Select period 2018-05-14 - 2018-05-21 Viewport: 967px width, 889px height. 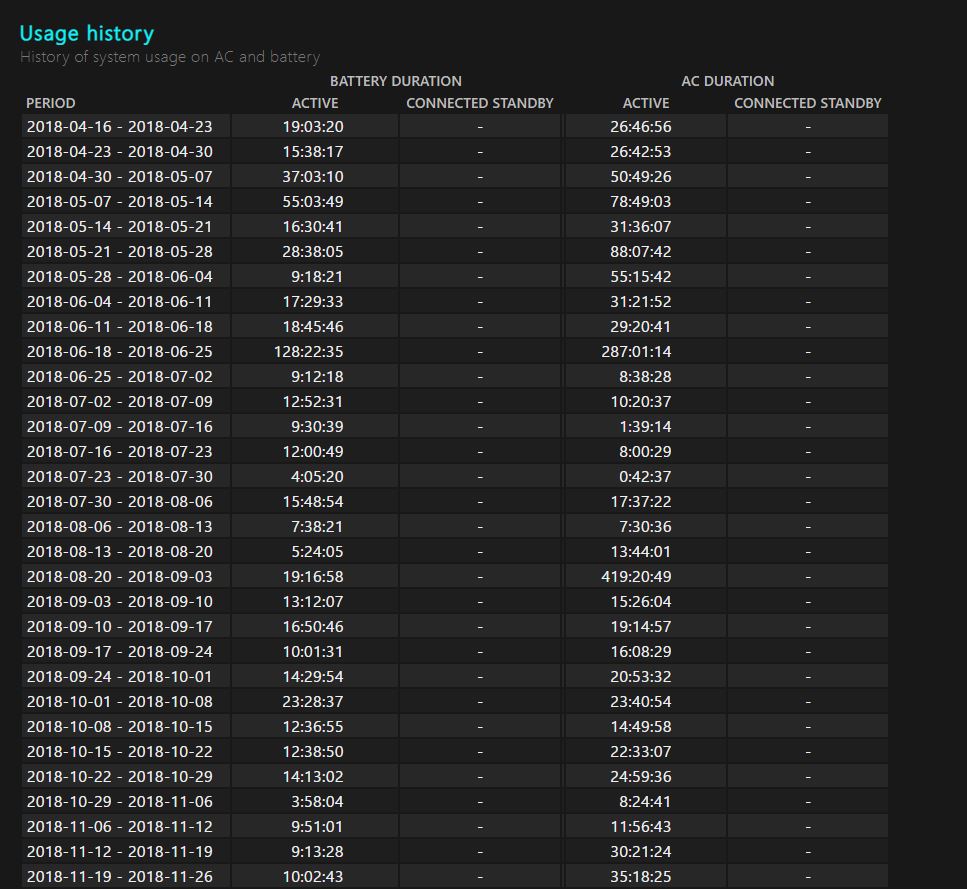(x=120, y=226)
